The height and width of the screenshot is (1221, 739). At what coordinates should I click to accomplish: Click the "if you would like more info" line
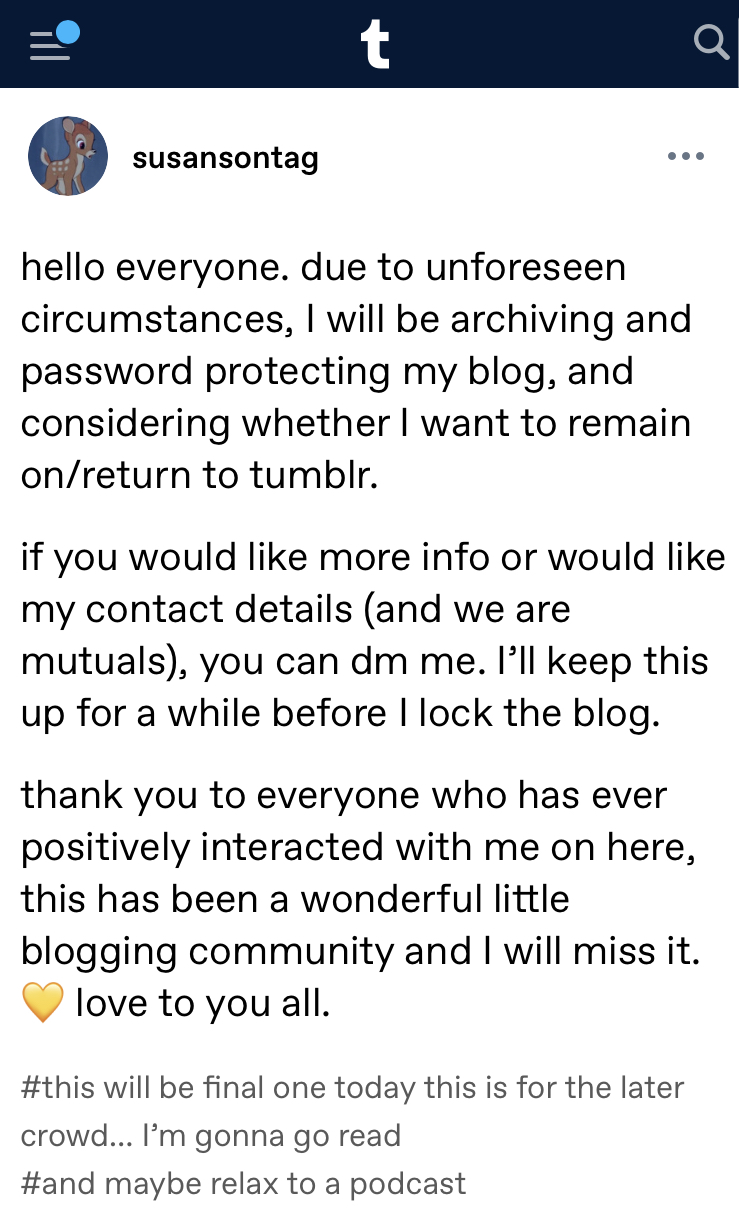coord(373,557)
